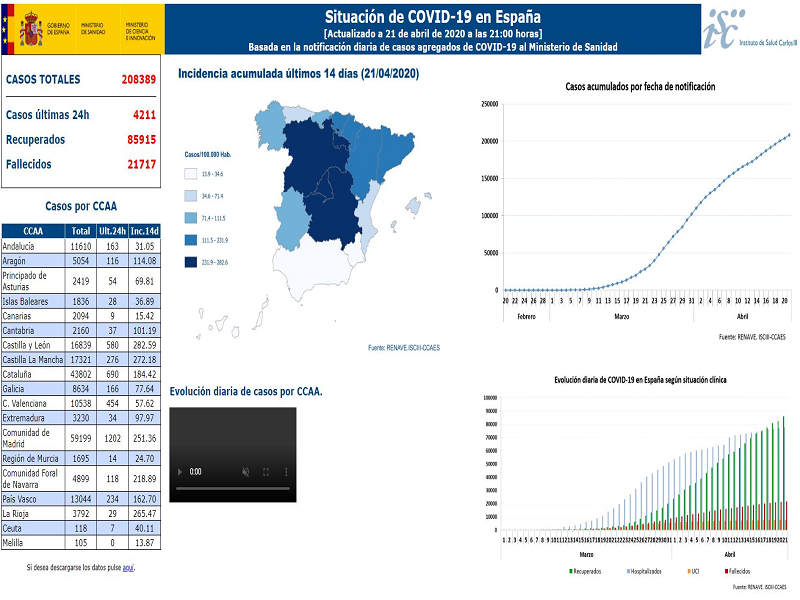Image resolution: width=800 pixels, height=600 pixels.
Task: Select the C. Valenciana row name
Action: point(24,403)
